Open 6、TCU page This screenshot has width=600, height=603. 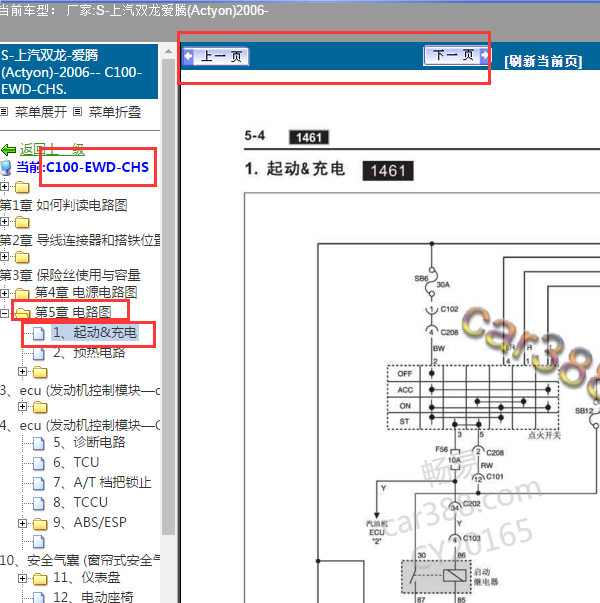(x=76, y=462)
